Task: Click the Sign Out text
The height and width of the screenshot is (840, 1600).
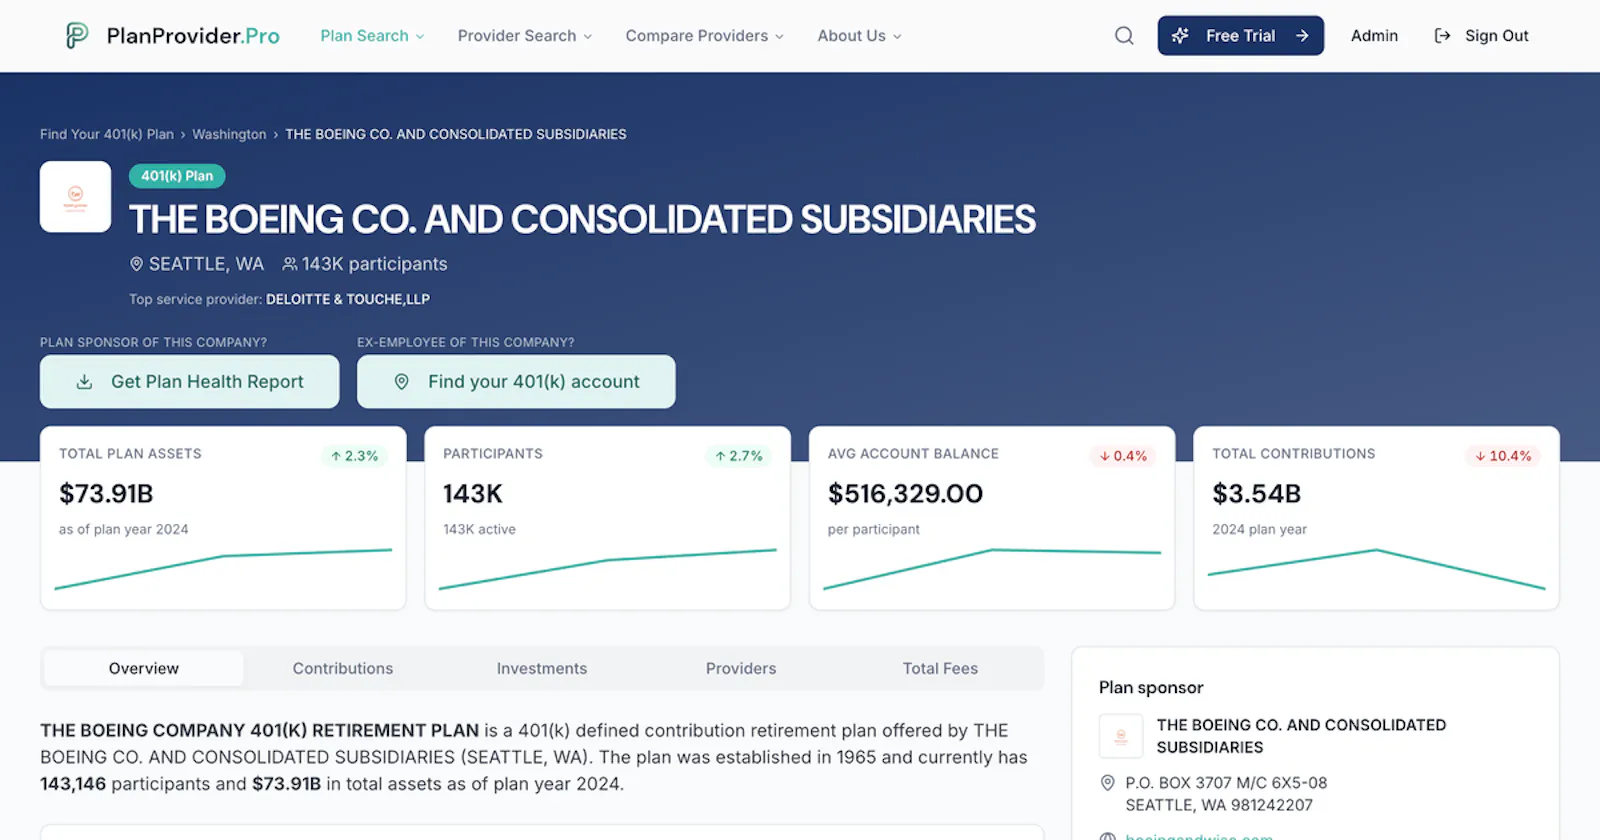Action: tap(1497, 36)
